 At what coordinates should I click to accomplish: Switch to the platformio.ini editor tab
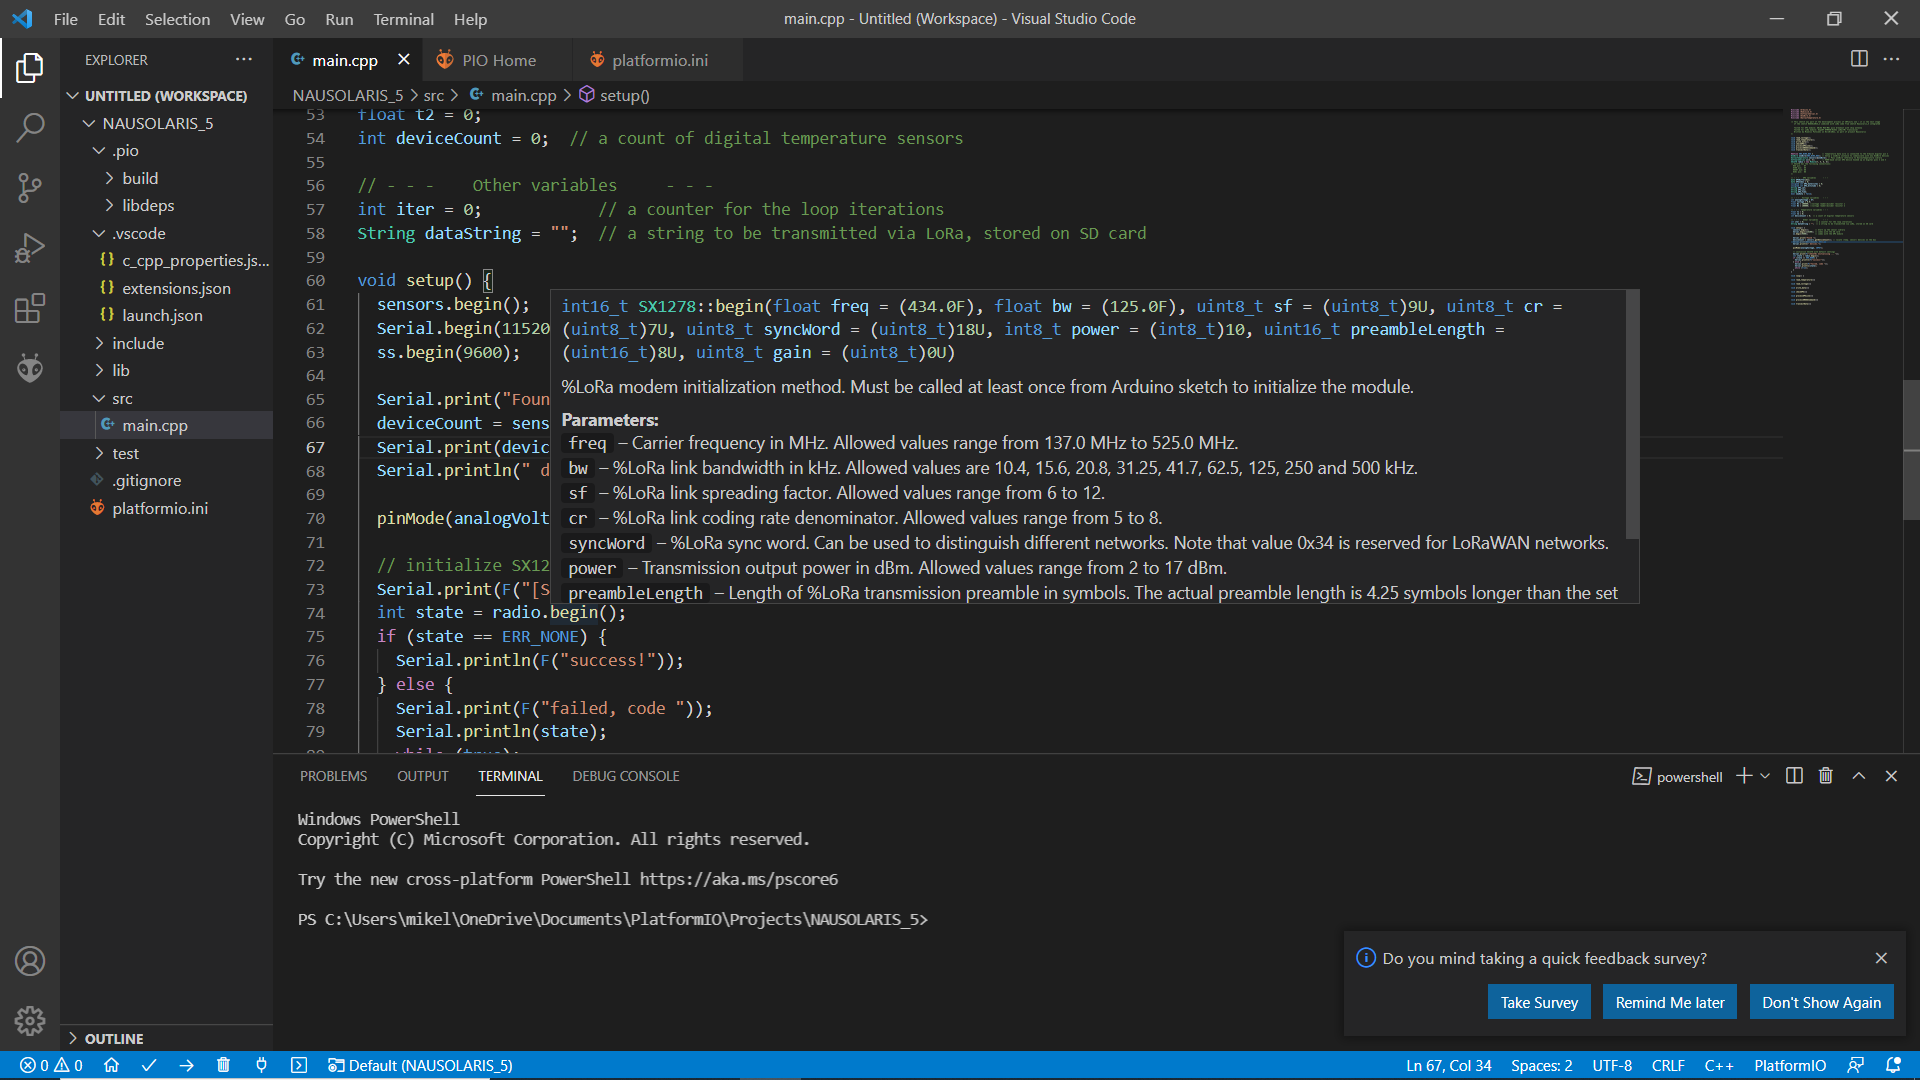(658, 60)
